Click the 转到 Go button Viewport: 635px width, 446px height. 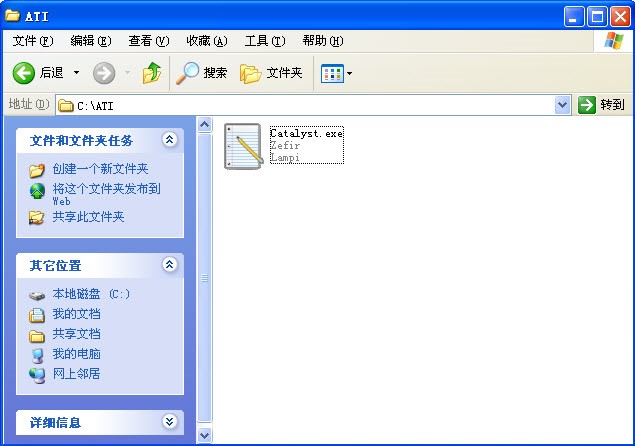pos(601,105)
